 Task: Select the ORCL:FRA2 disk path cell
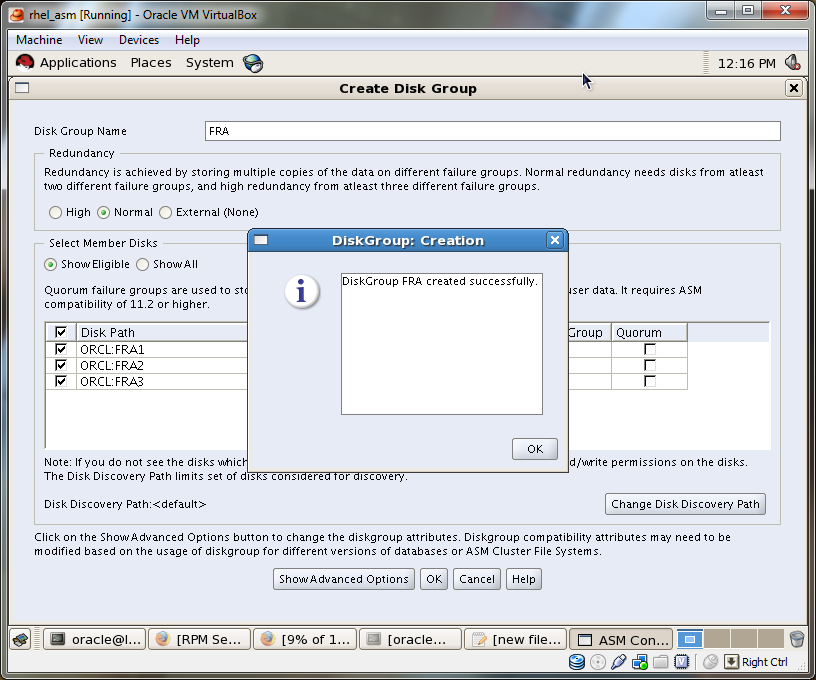click(x=162, y=365)
